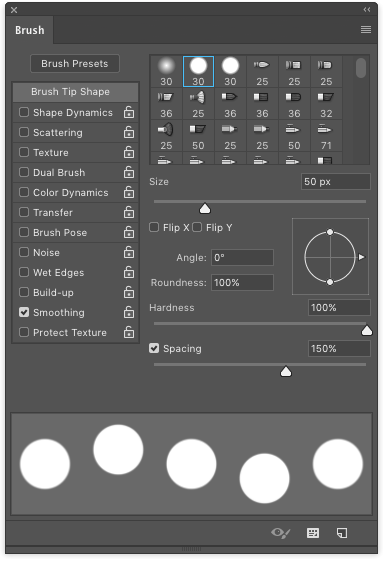Lock the Wet Edges setting
Viewport: 383px width, 561px height.
pyautogui.click(x=129, y=273)
